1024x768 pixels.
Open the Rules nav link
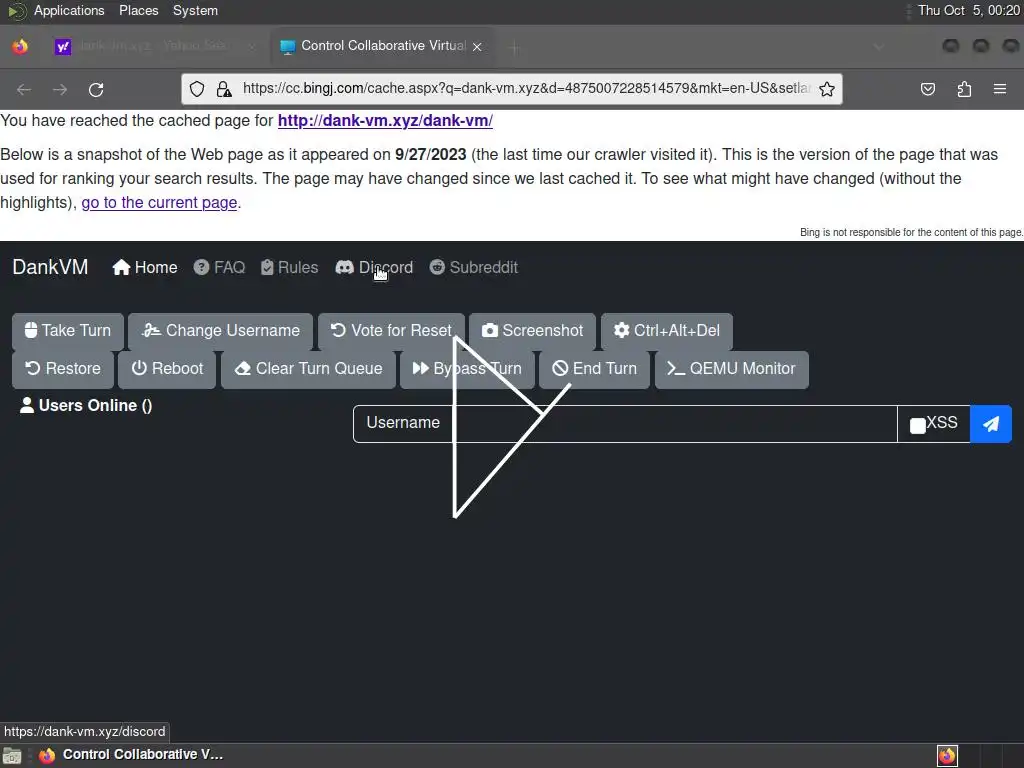[x=289, y=267]
